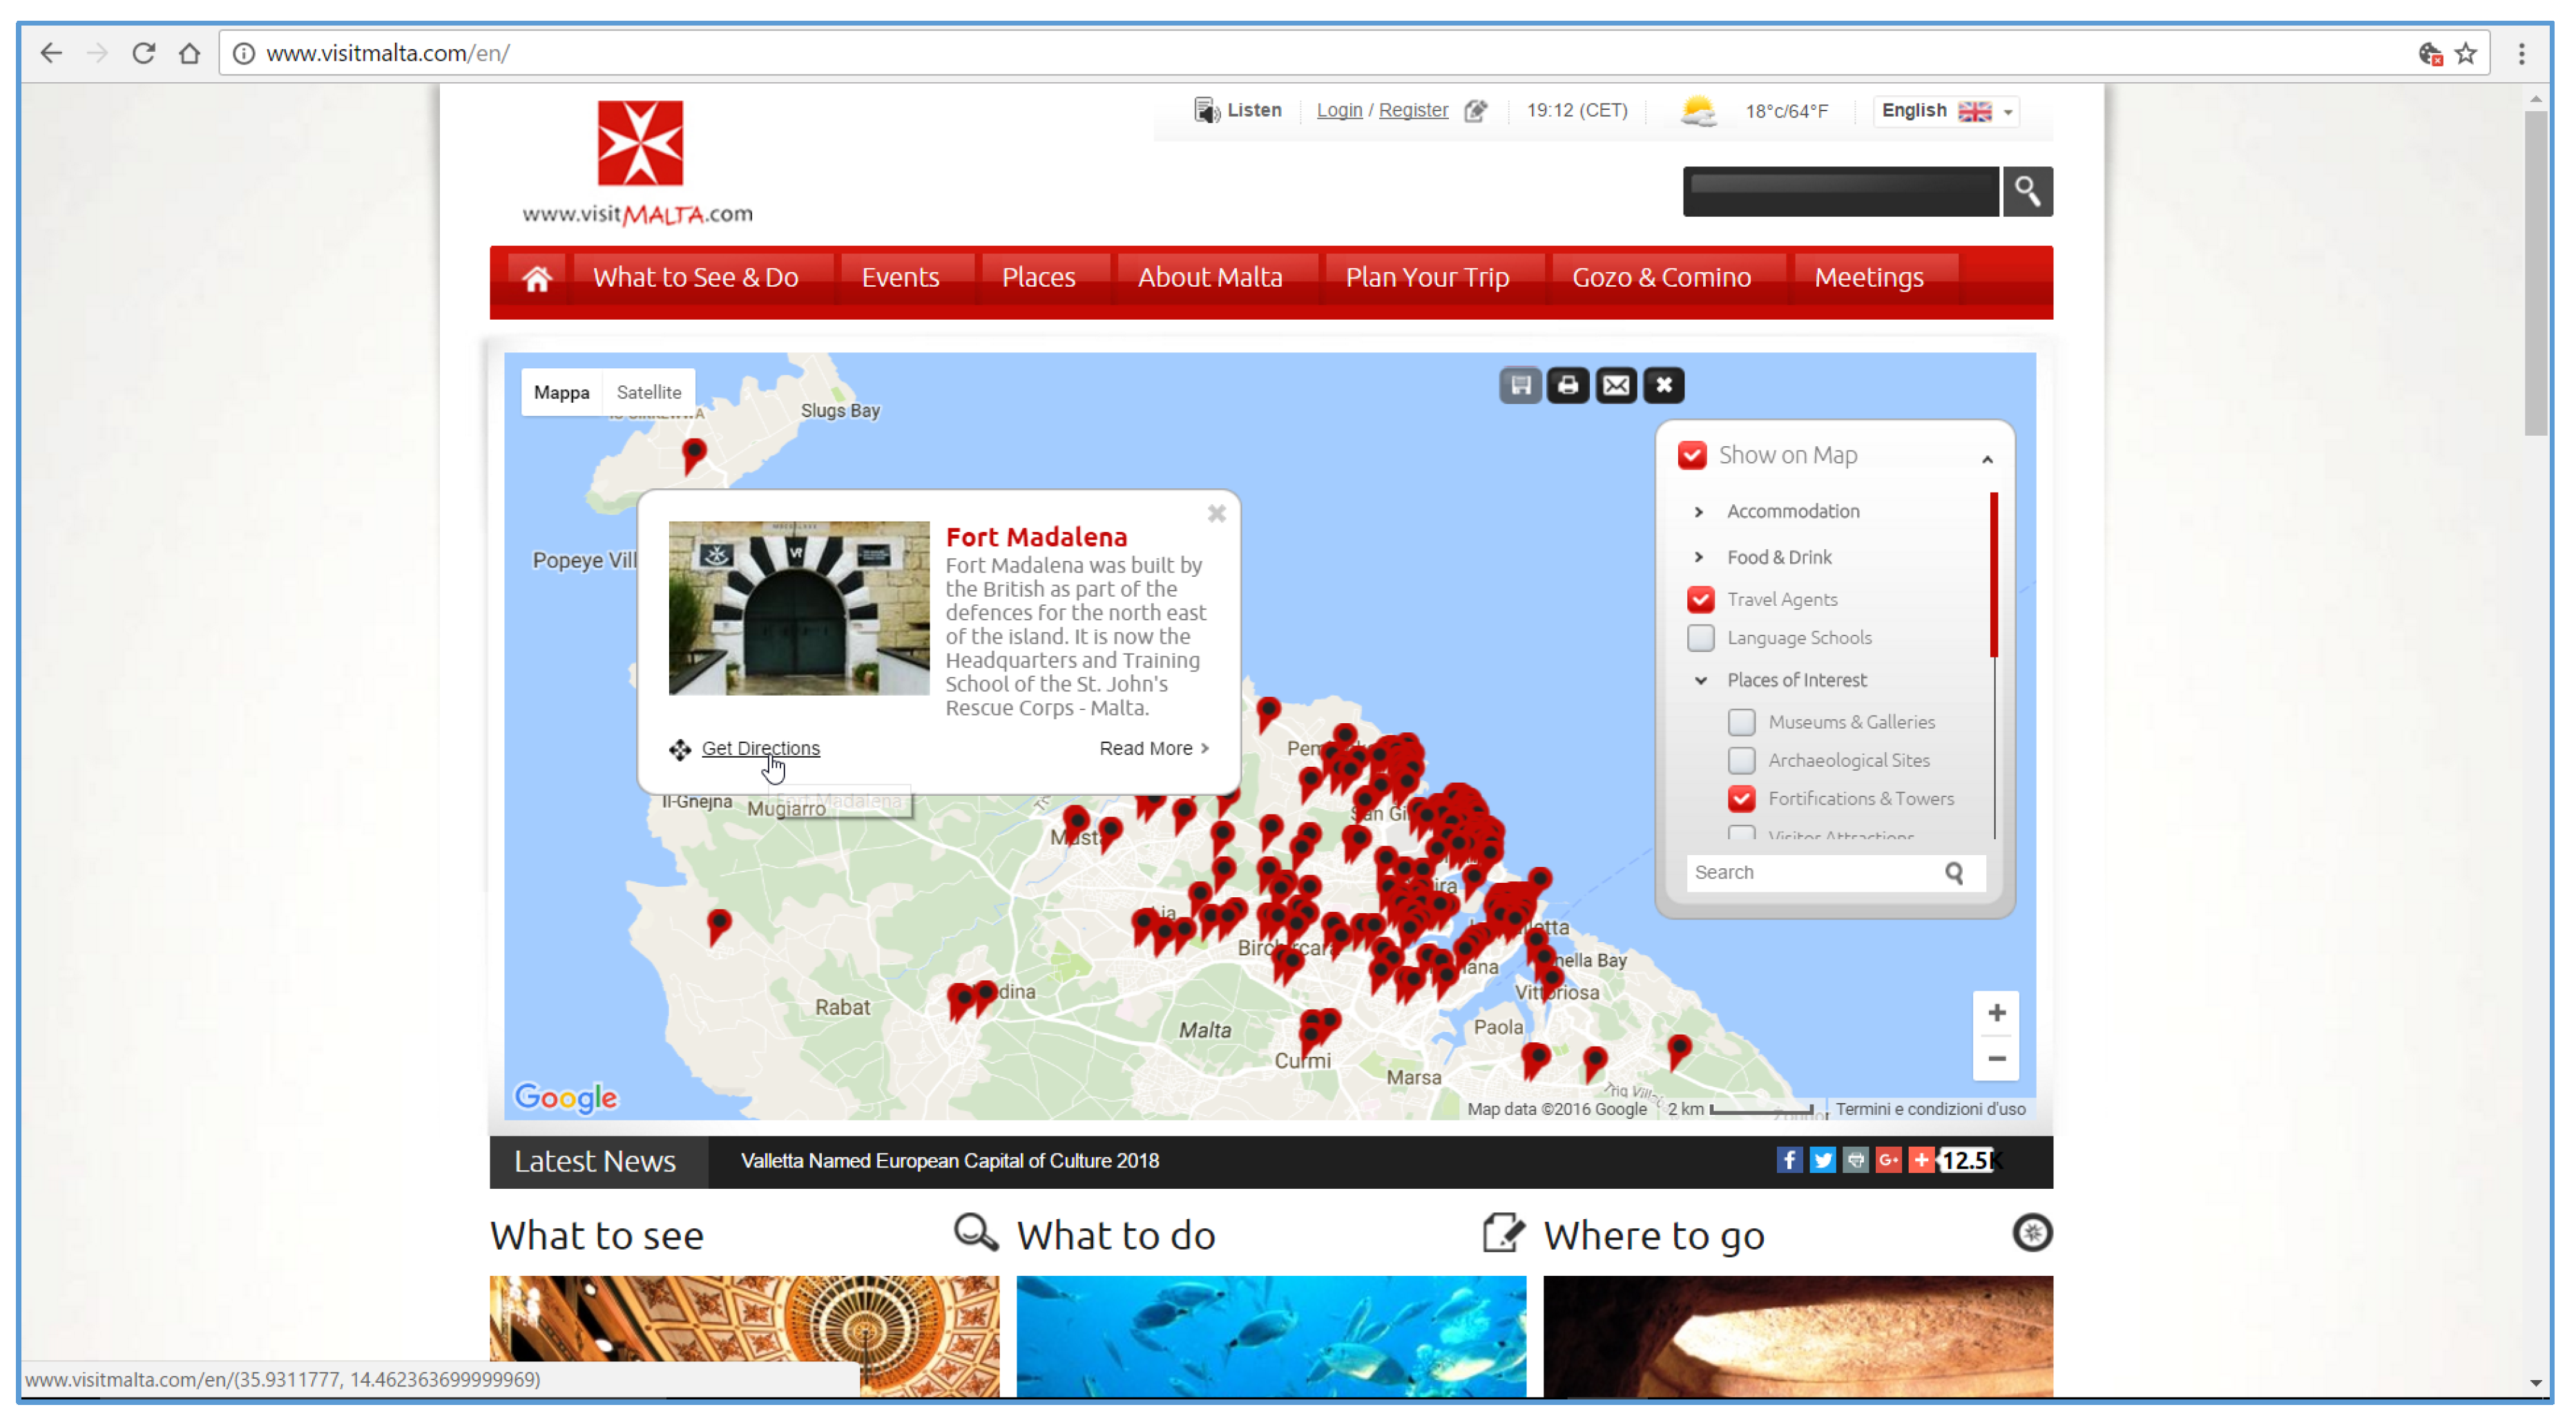Image resolution: width=2576 pixels, height=1425 pixels.
Task: Click the Get Directions link
Action: 760,748
